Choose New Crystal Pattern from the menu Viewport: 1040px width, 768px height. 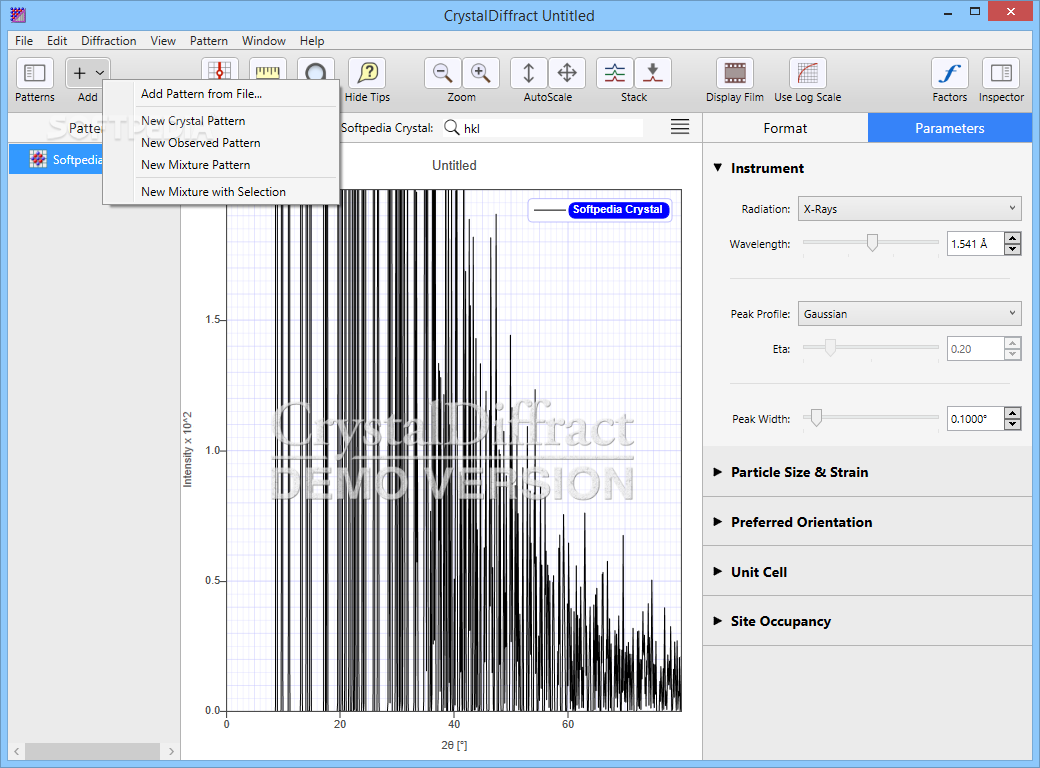[193, 121]
